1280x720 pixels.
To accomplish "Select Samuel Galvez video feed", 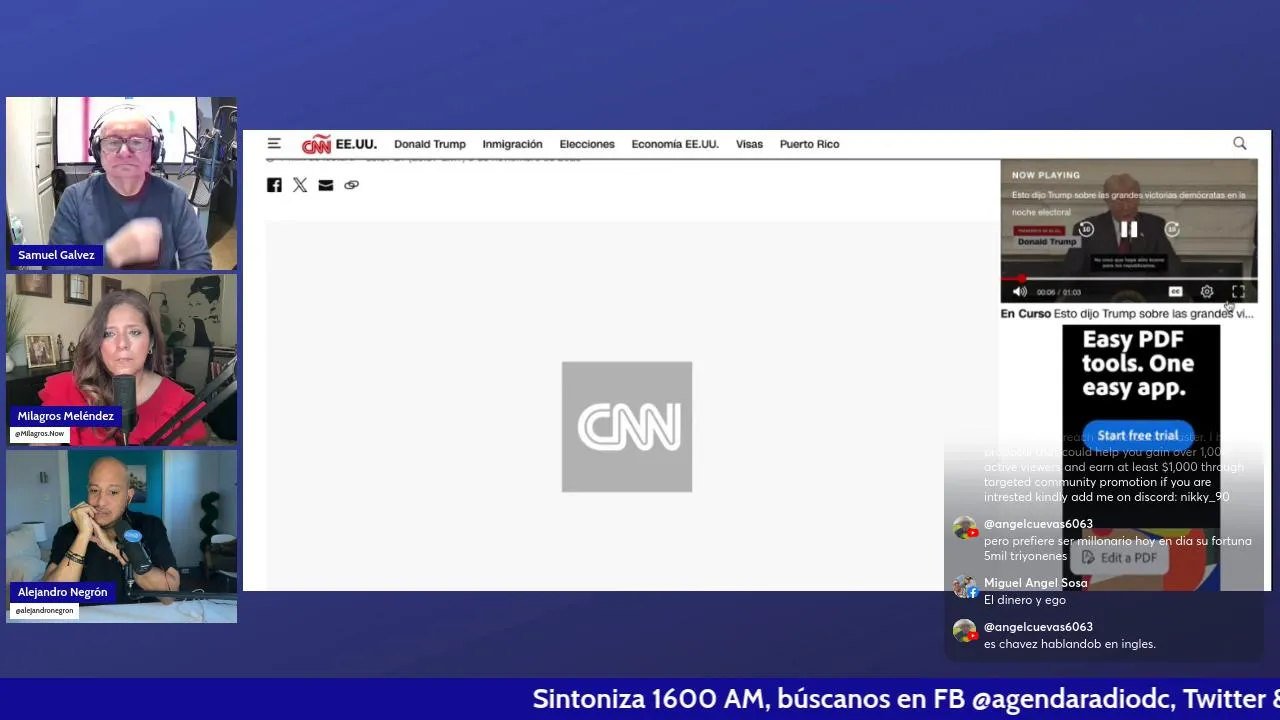I will pyautogui.click(x=121, y=183).
